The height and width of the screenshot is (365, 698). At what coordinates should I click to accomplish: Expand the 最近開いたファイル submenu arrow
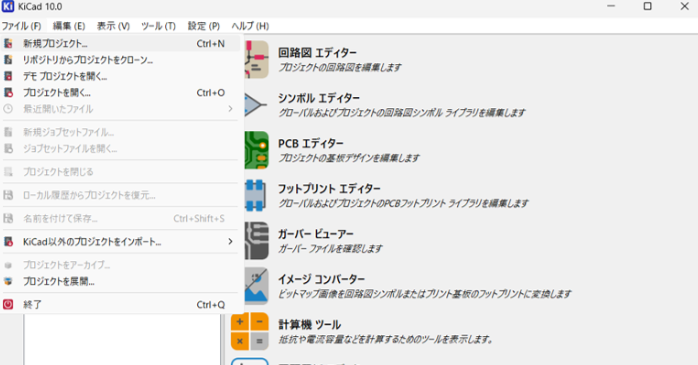[230, 109]
